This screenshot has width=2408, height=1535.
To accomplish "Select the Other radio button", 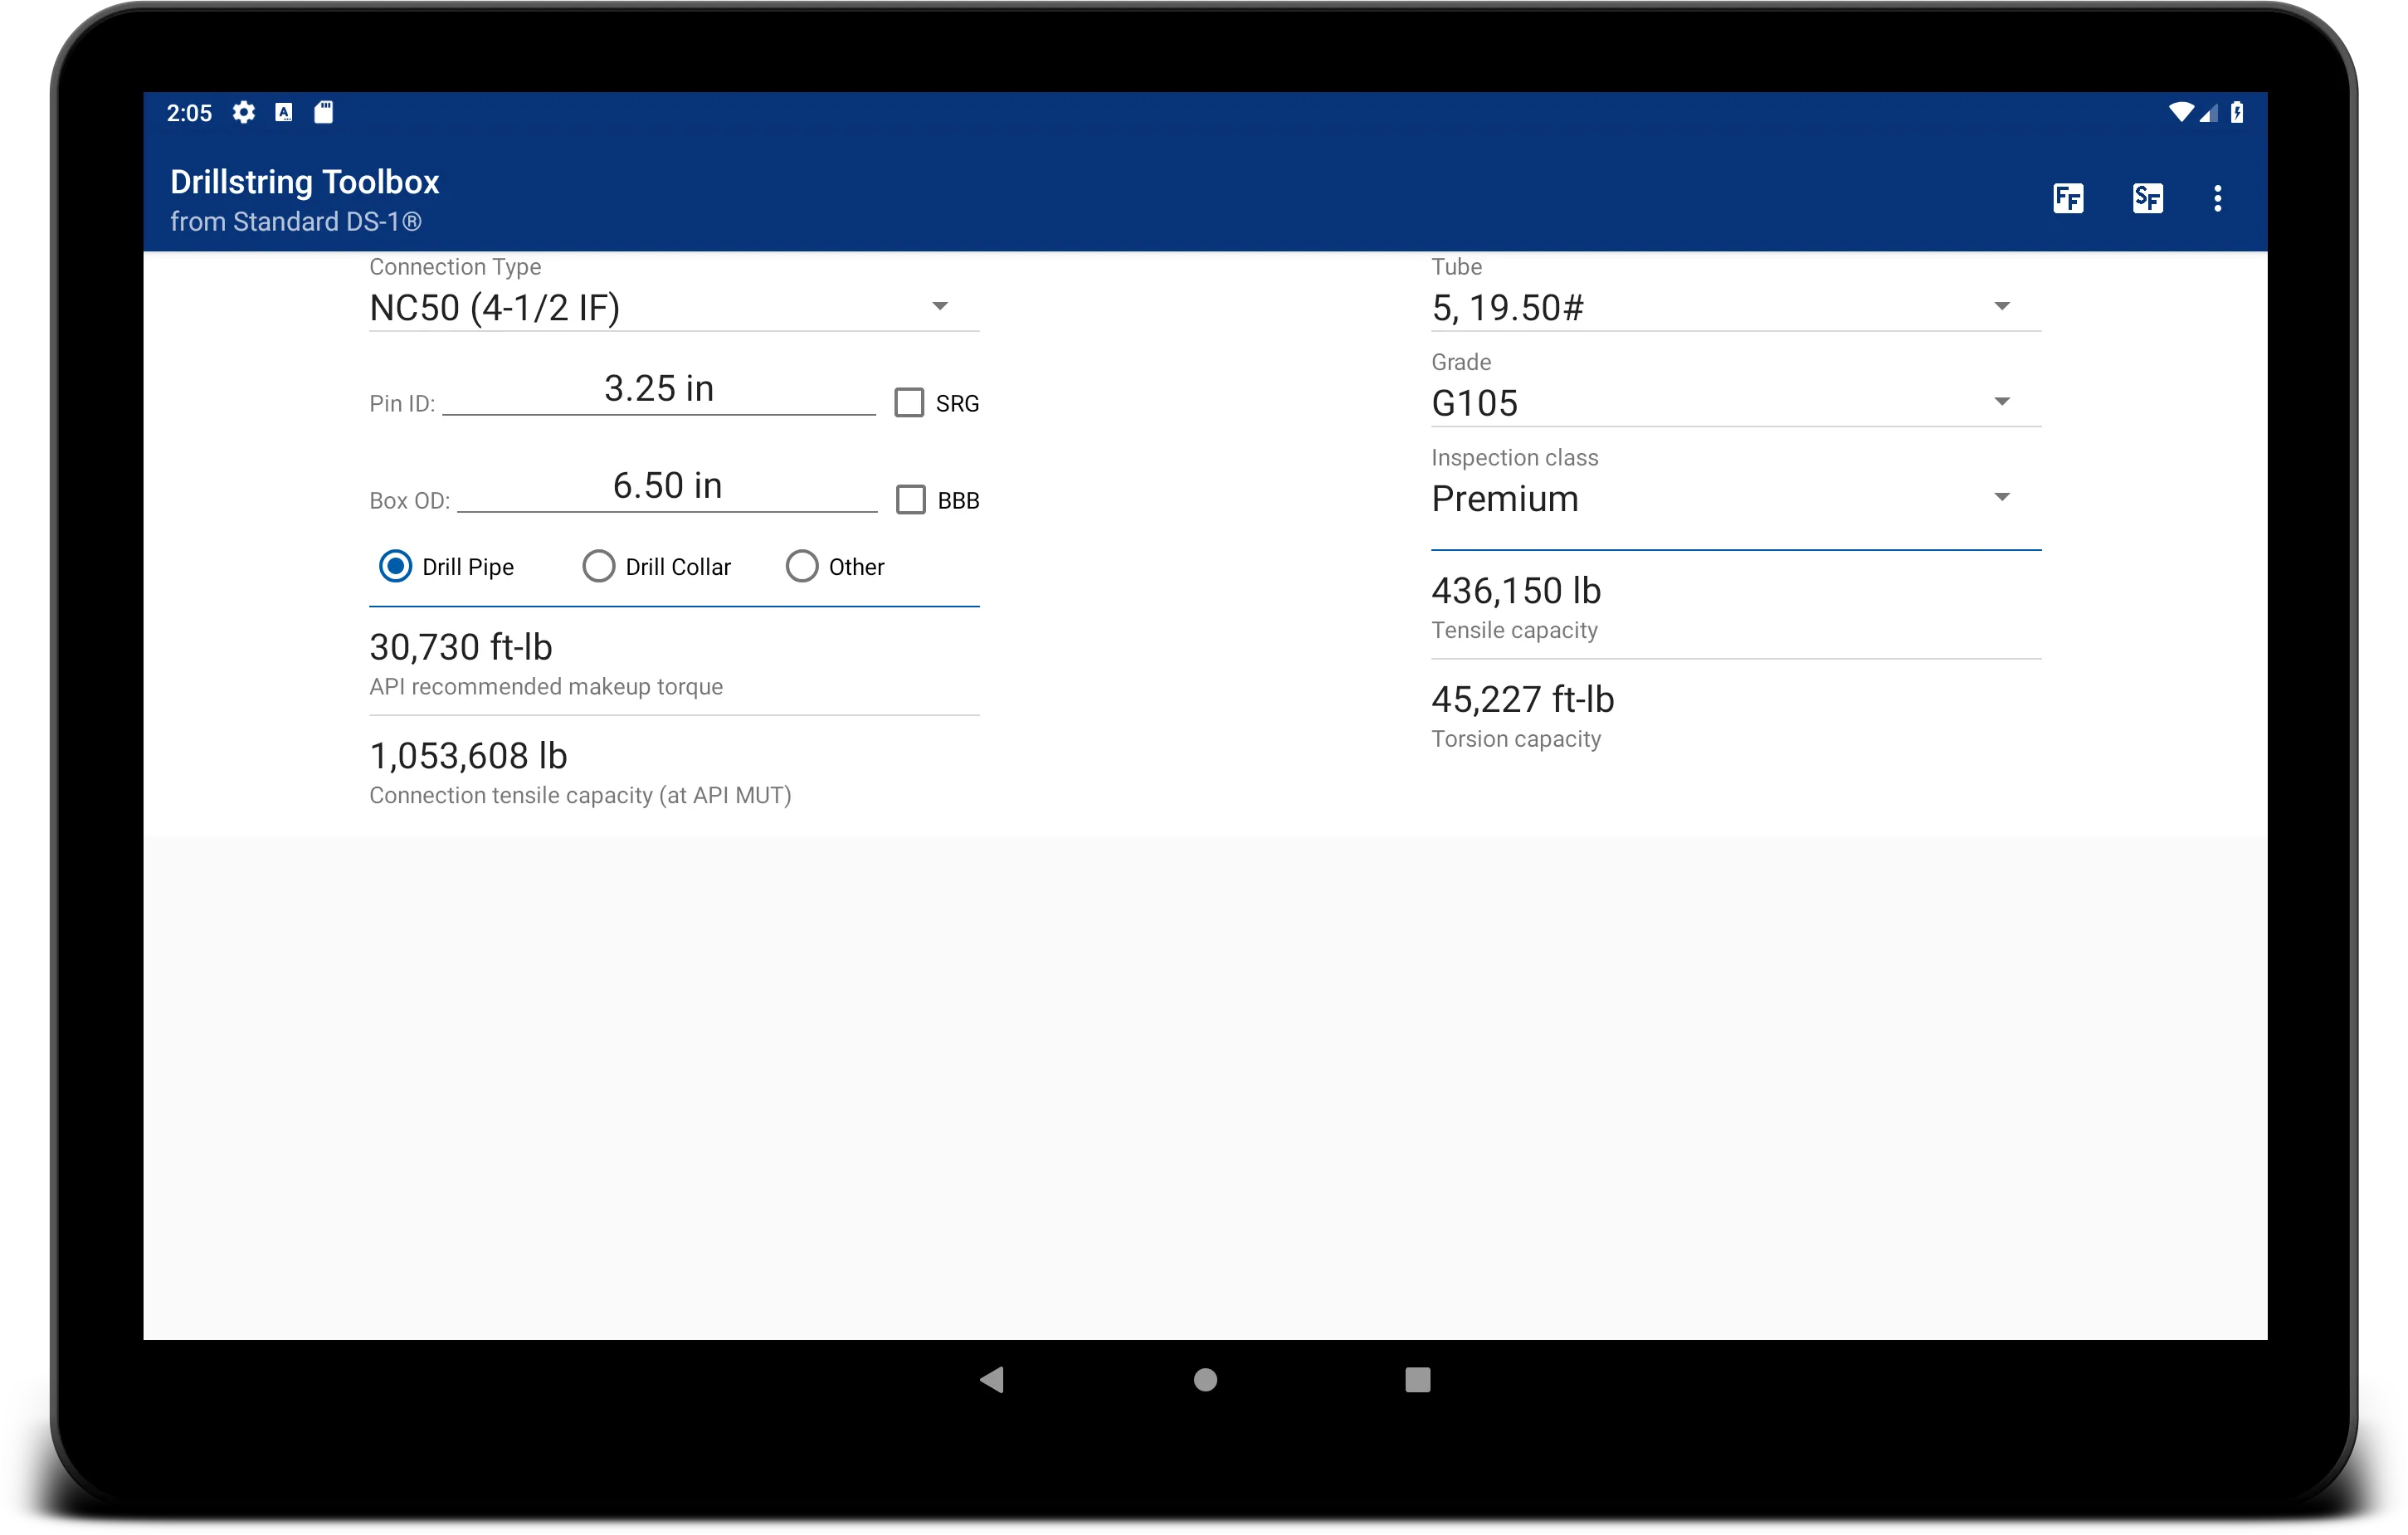I will [x=801, y=567].
